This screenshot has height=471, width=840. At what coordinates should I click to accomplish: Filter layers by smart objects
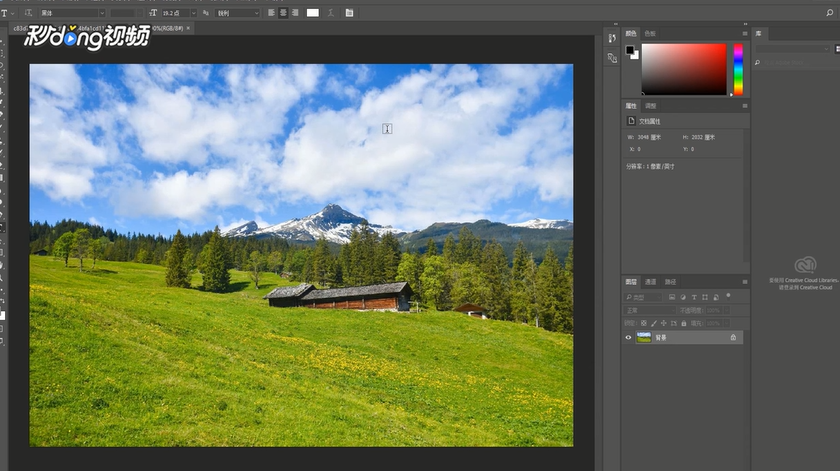716,297
